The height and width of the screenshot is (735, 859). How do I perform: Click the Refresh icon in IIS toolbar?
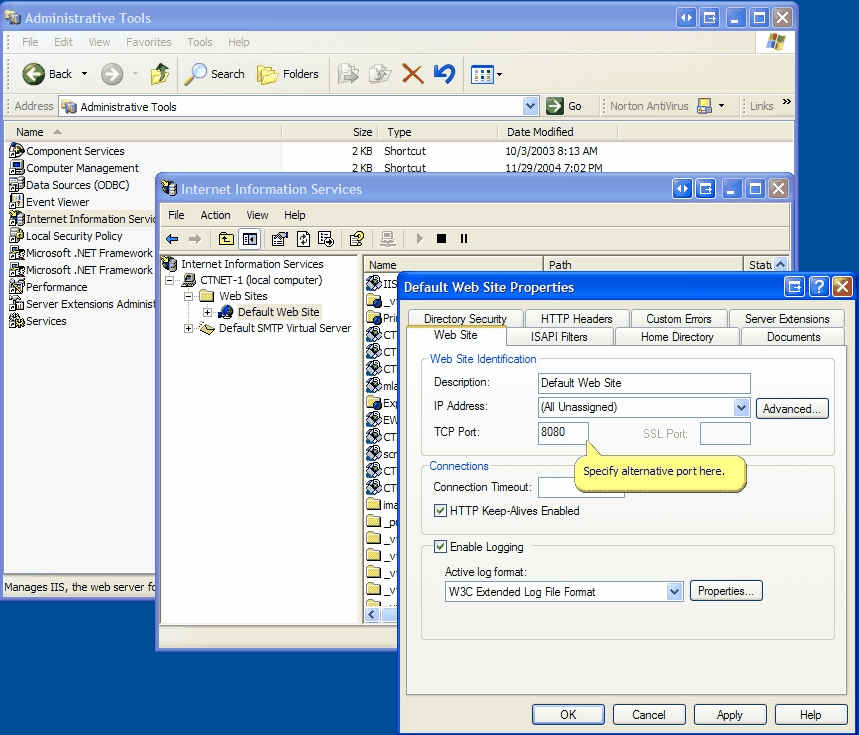pyautogui.click(x=303, y=239)
